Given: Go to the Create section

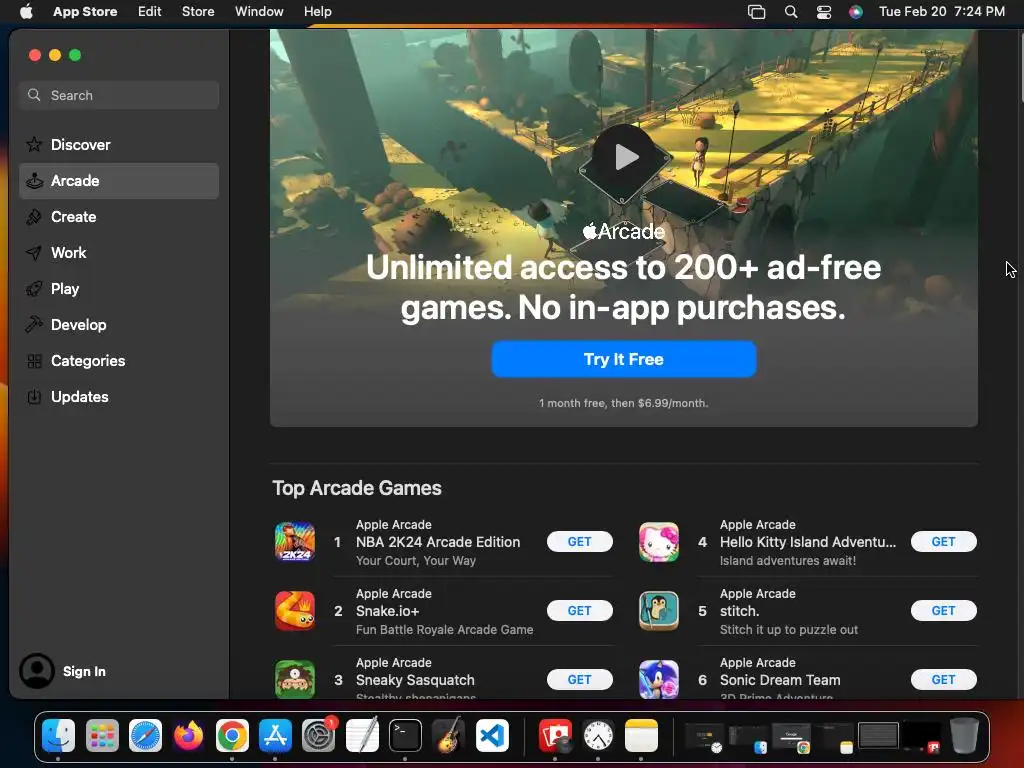Looking at the screenshot, I should coord(119,217).
